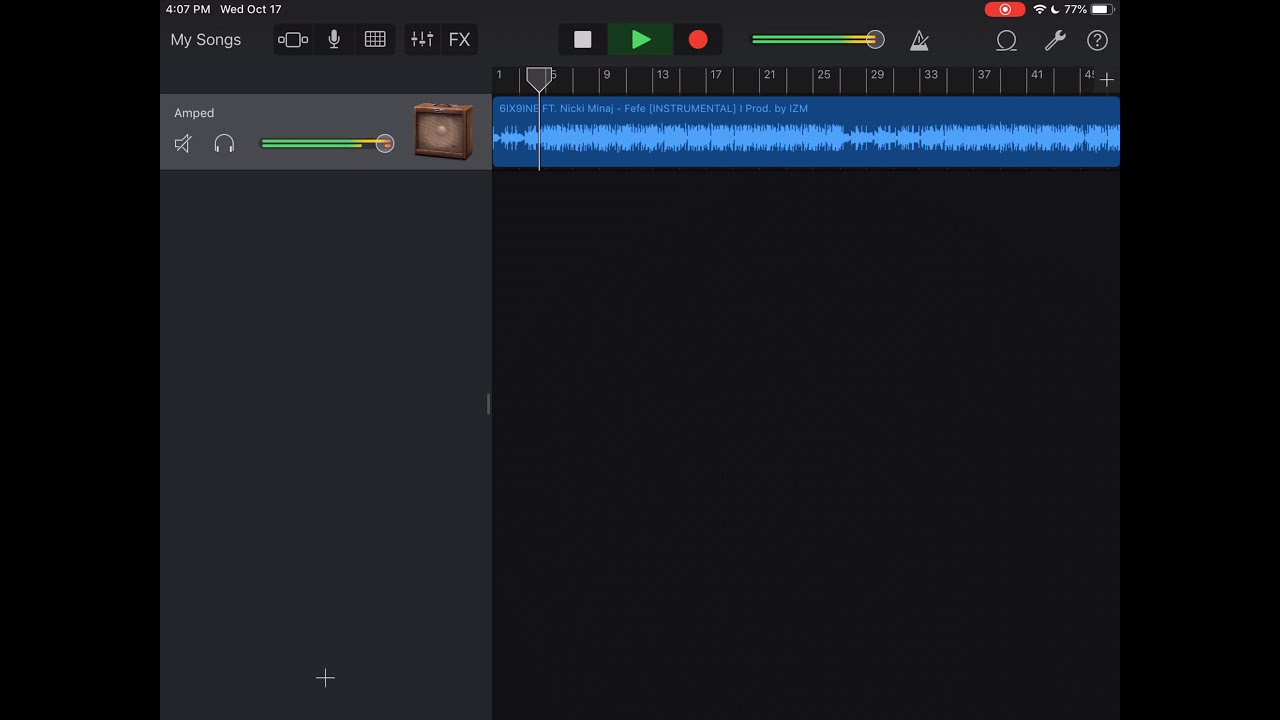
Task: Tap the Wi-Fi status icon
Action: 1039,9
